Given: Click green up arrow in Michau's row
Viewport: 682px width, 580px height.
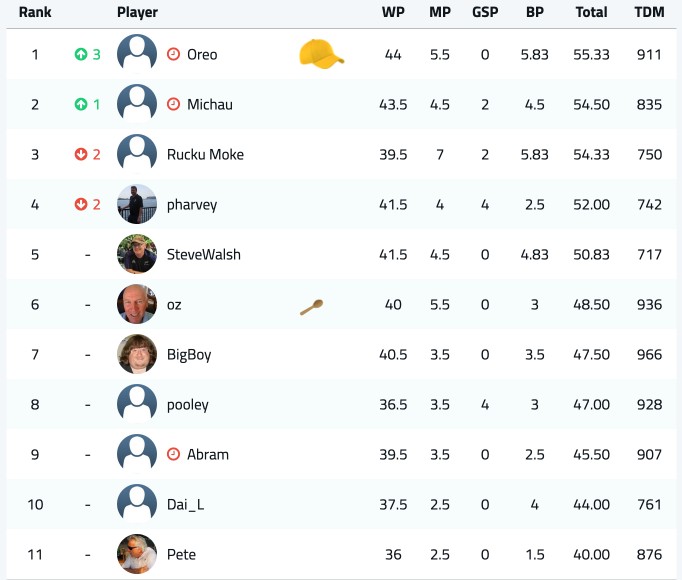Looking at the screenshot, I should (80, 104).
